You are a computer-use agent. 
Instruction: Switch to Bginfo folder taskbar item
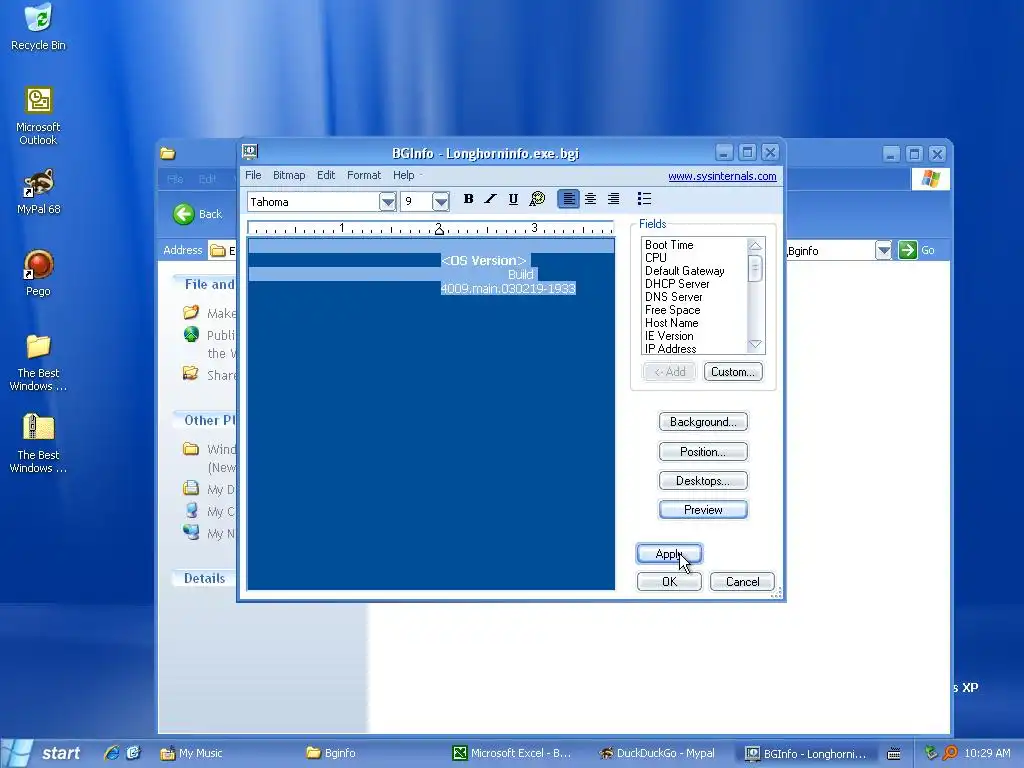pyautogui.click(x=332, y=753)
